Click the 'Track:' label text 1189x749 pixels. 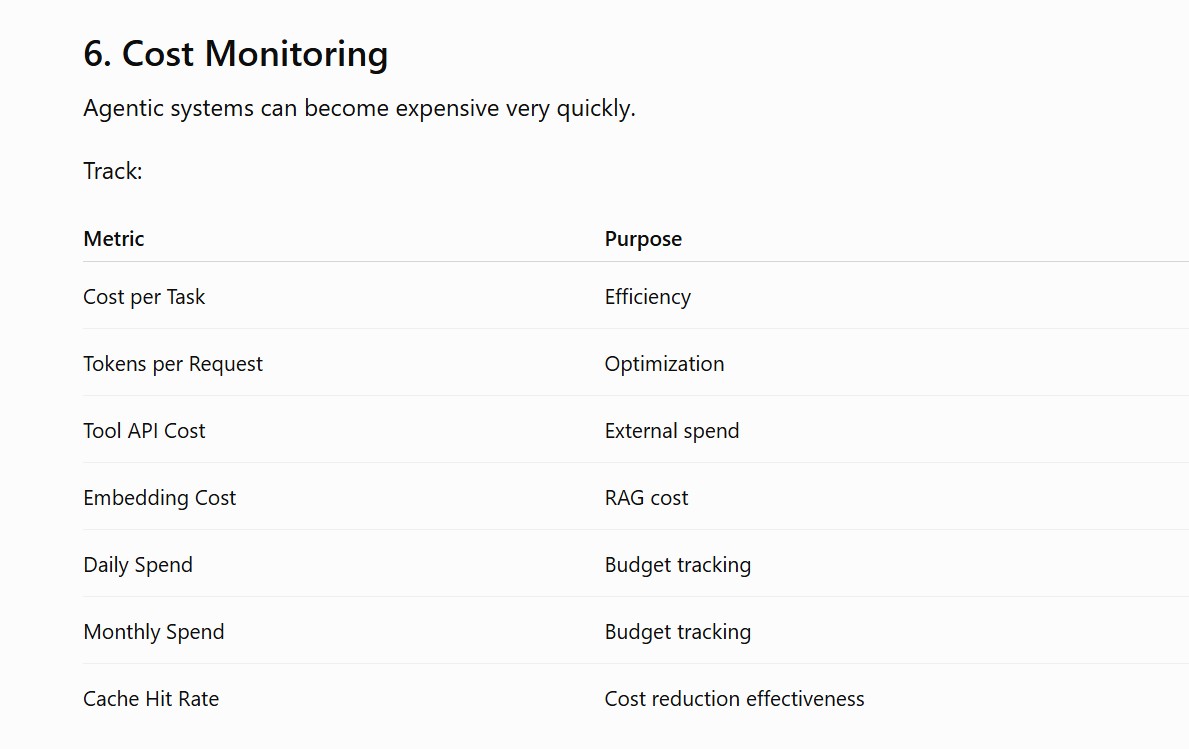(113, 171)
